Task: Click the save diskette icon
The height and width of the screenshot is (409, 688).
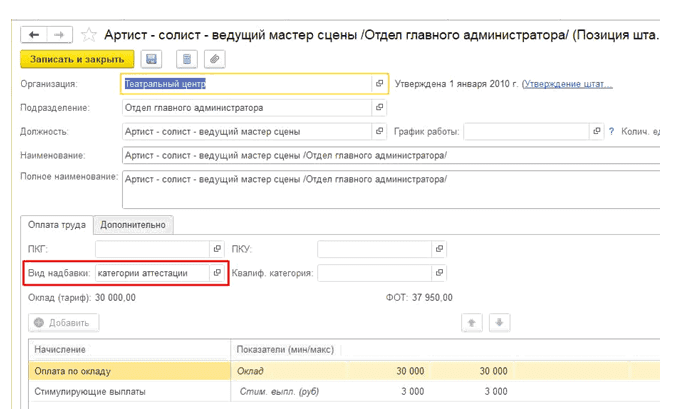Action: click(151, 59)
